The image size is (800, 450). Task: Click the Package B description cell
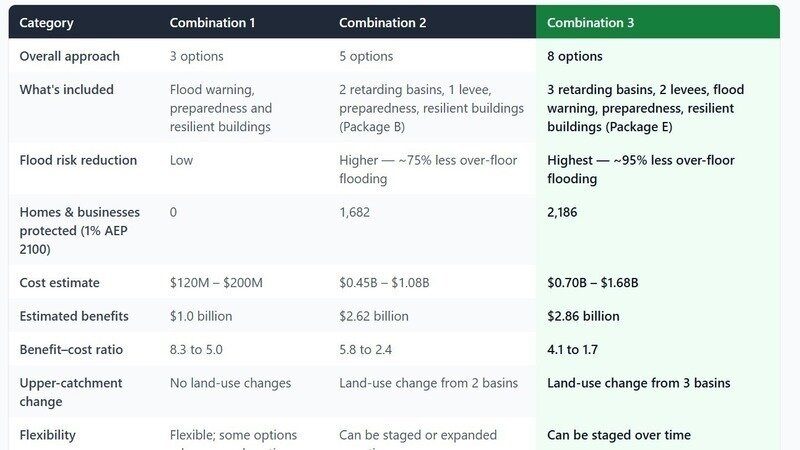[x=431, y=108]
